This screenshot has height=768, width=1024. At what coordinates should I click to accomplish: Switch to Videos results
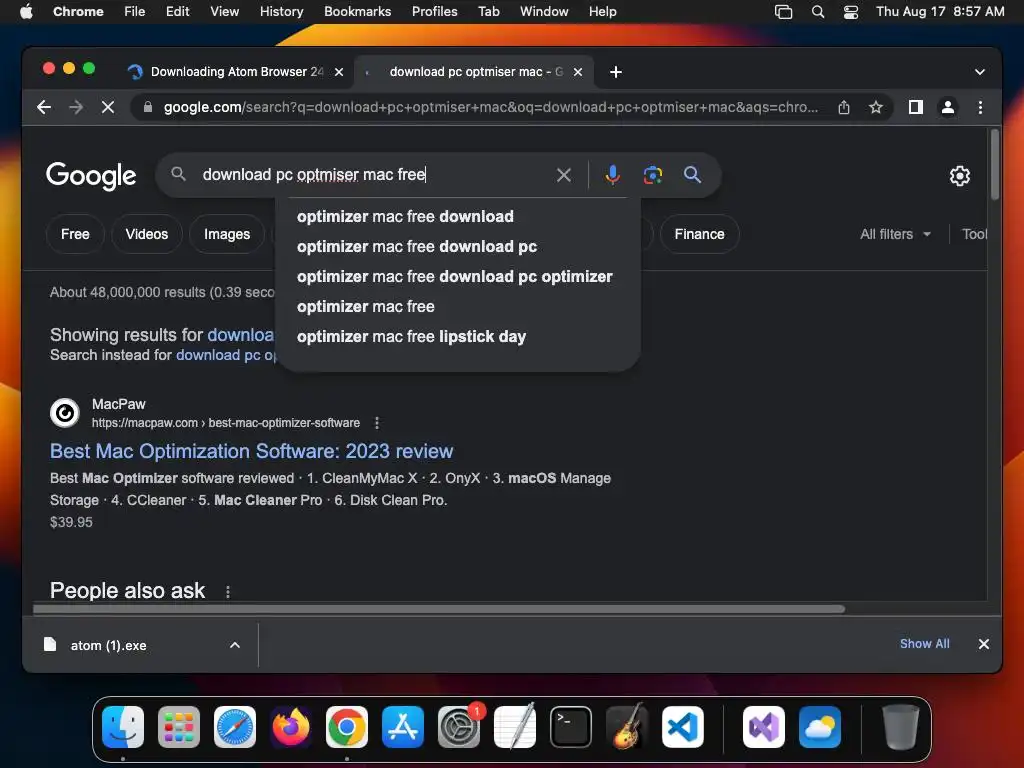(x=146, y=234)
